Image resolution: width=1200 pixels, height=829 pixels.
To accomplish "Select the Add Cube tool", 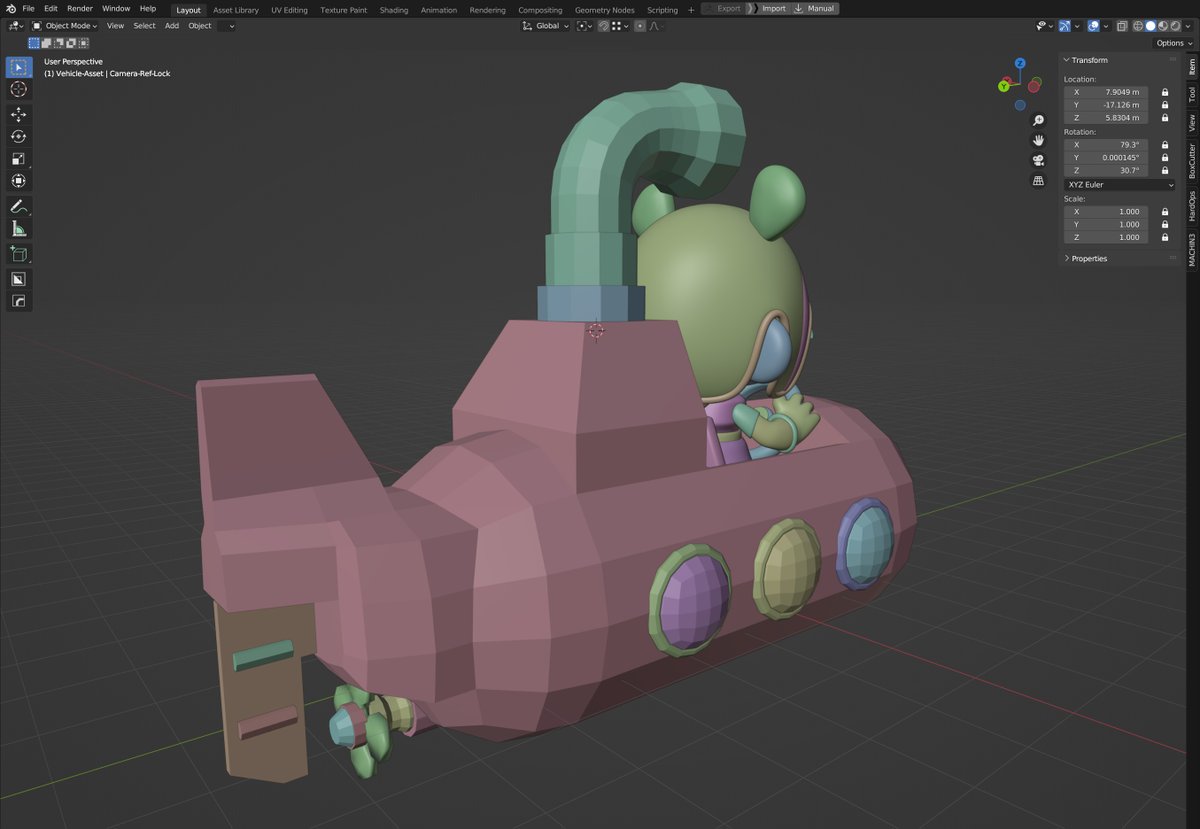I will [18, 254].
